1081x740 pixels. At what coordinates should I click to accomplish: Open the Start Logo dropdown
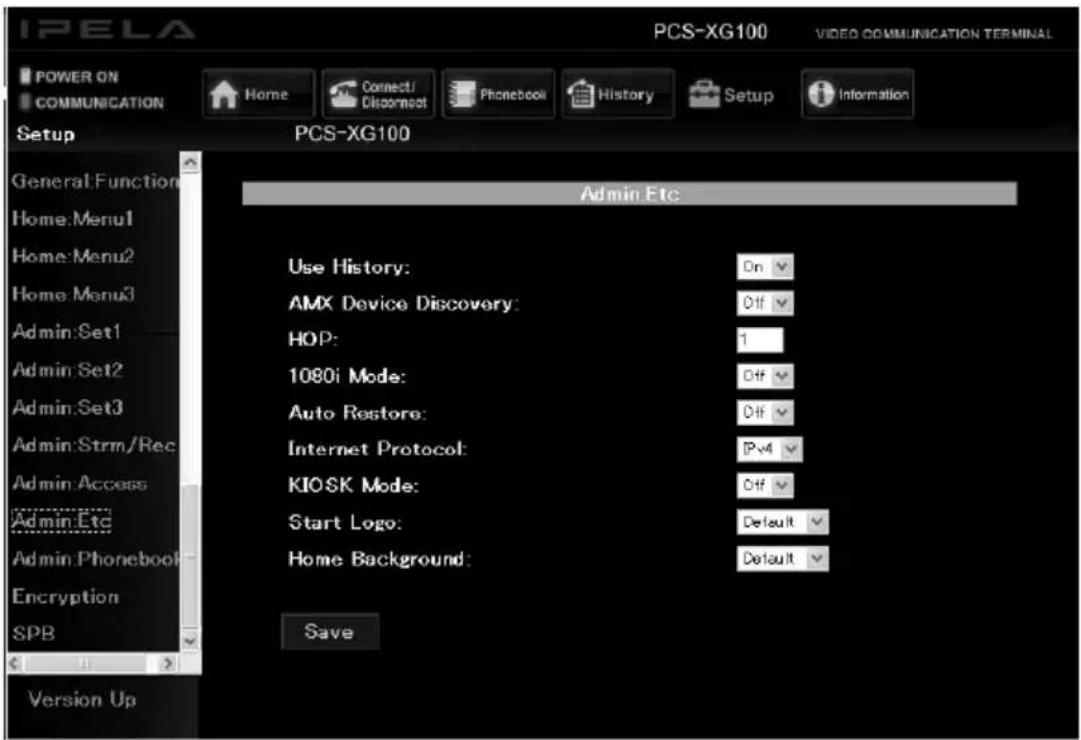tap(782, 522)
